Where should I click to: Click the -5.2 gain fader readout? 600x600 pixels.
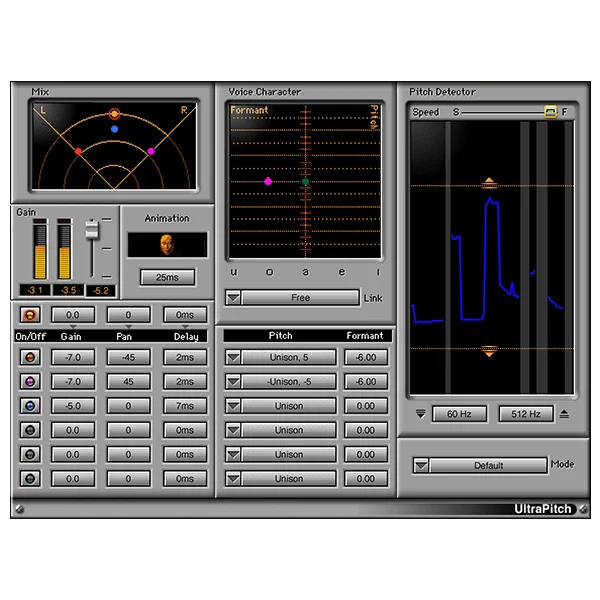click(101, 291)
